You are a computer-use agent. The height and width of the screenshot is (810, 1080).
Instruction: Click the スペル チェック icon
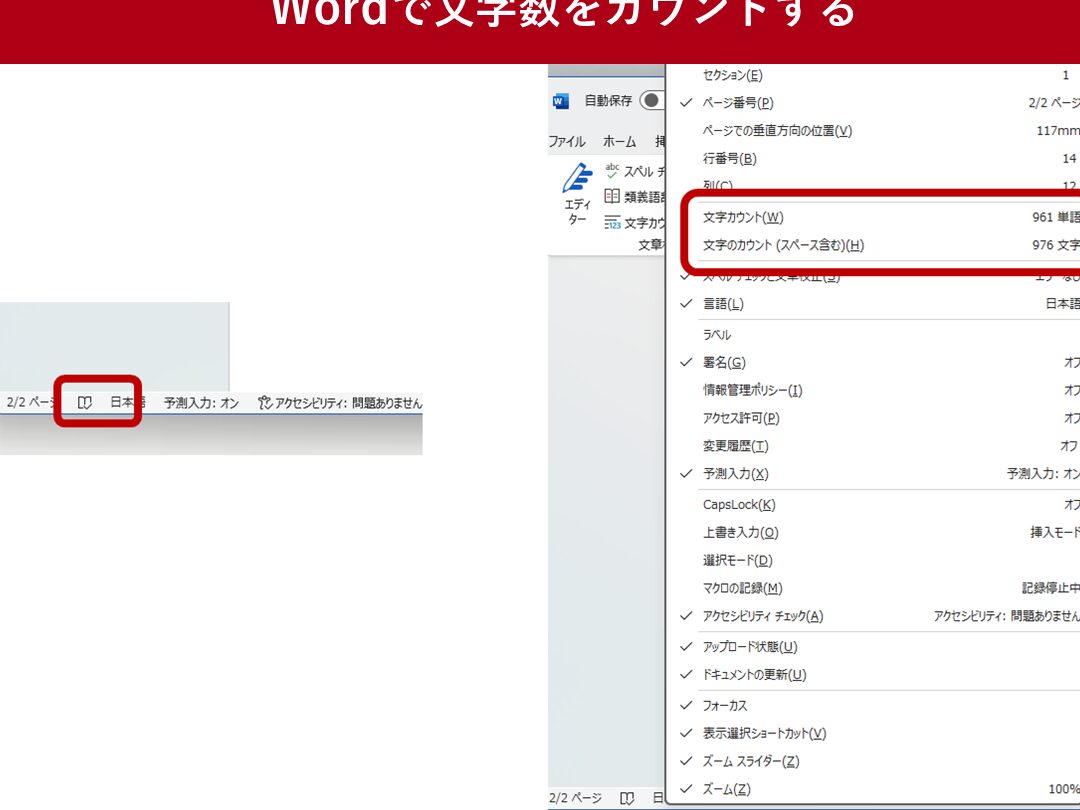[612, 171]
